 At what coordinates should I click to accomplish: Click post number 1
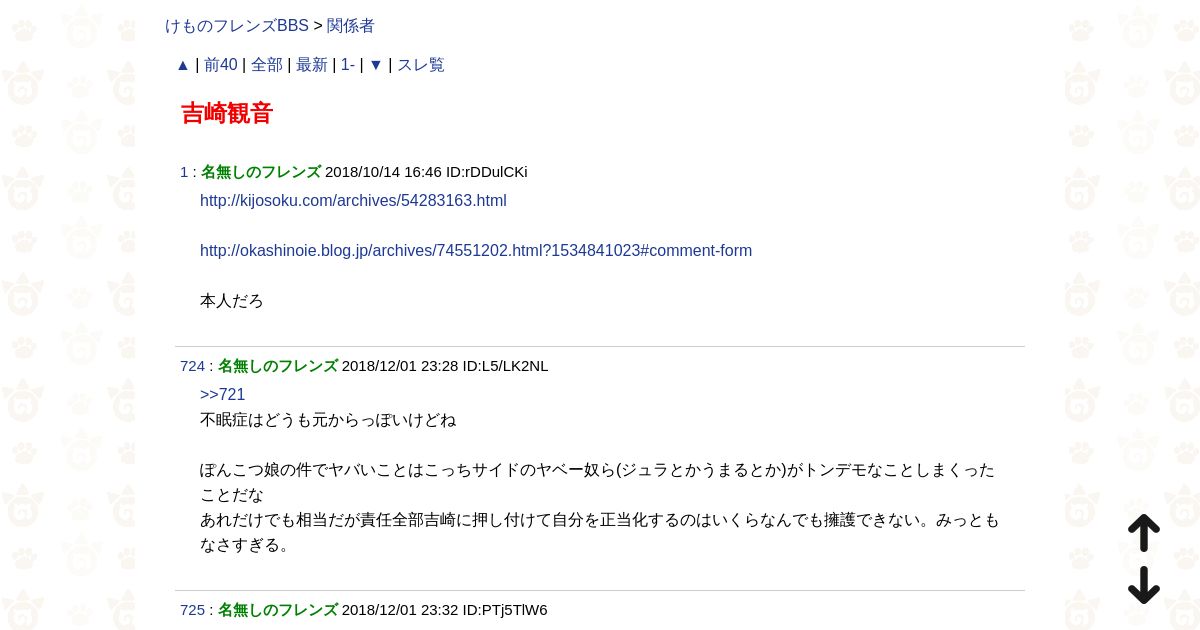click(184, 172)
